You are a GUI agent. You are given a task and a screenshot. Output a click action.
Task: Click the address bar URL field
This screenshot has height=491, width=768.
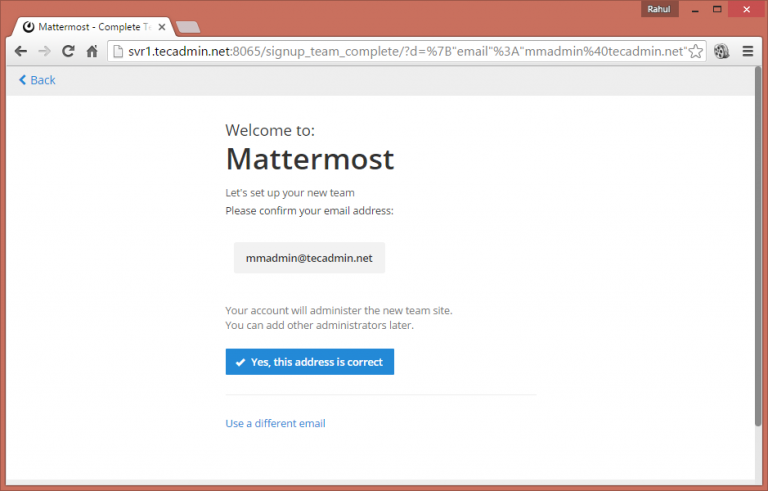(x=400, y=51)
